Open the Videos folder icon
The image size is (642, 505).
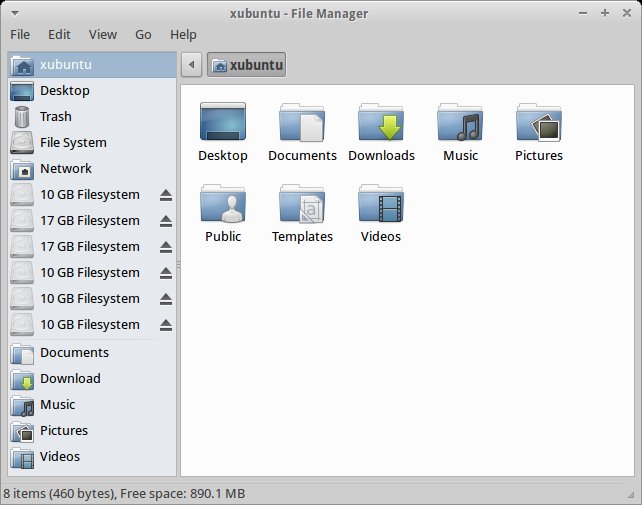pyautogui.click(x=381, y=204)
